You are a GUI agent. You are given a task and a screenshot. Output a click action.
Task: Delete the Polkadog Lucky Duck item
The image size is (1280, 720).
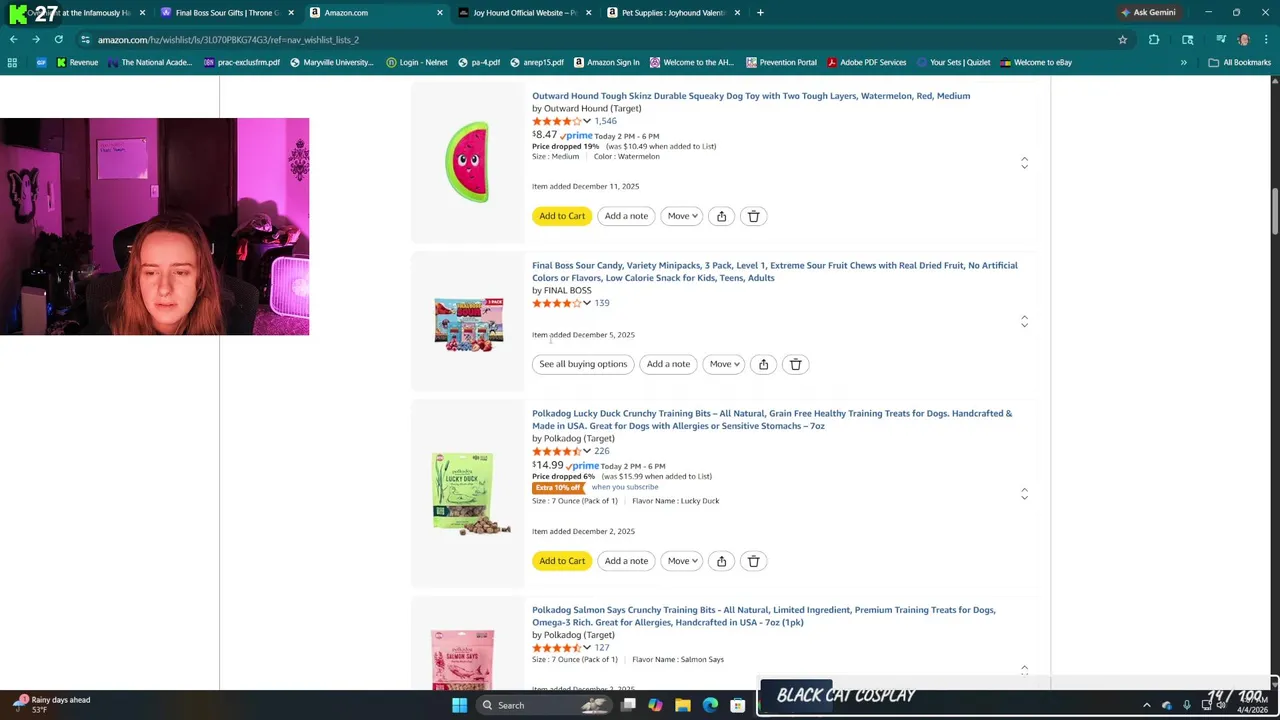click(754, 561)
